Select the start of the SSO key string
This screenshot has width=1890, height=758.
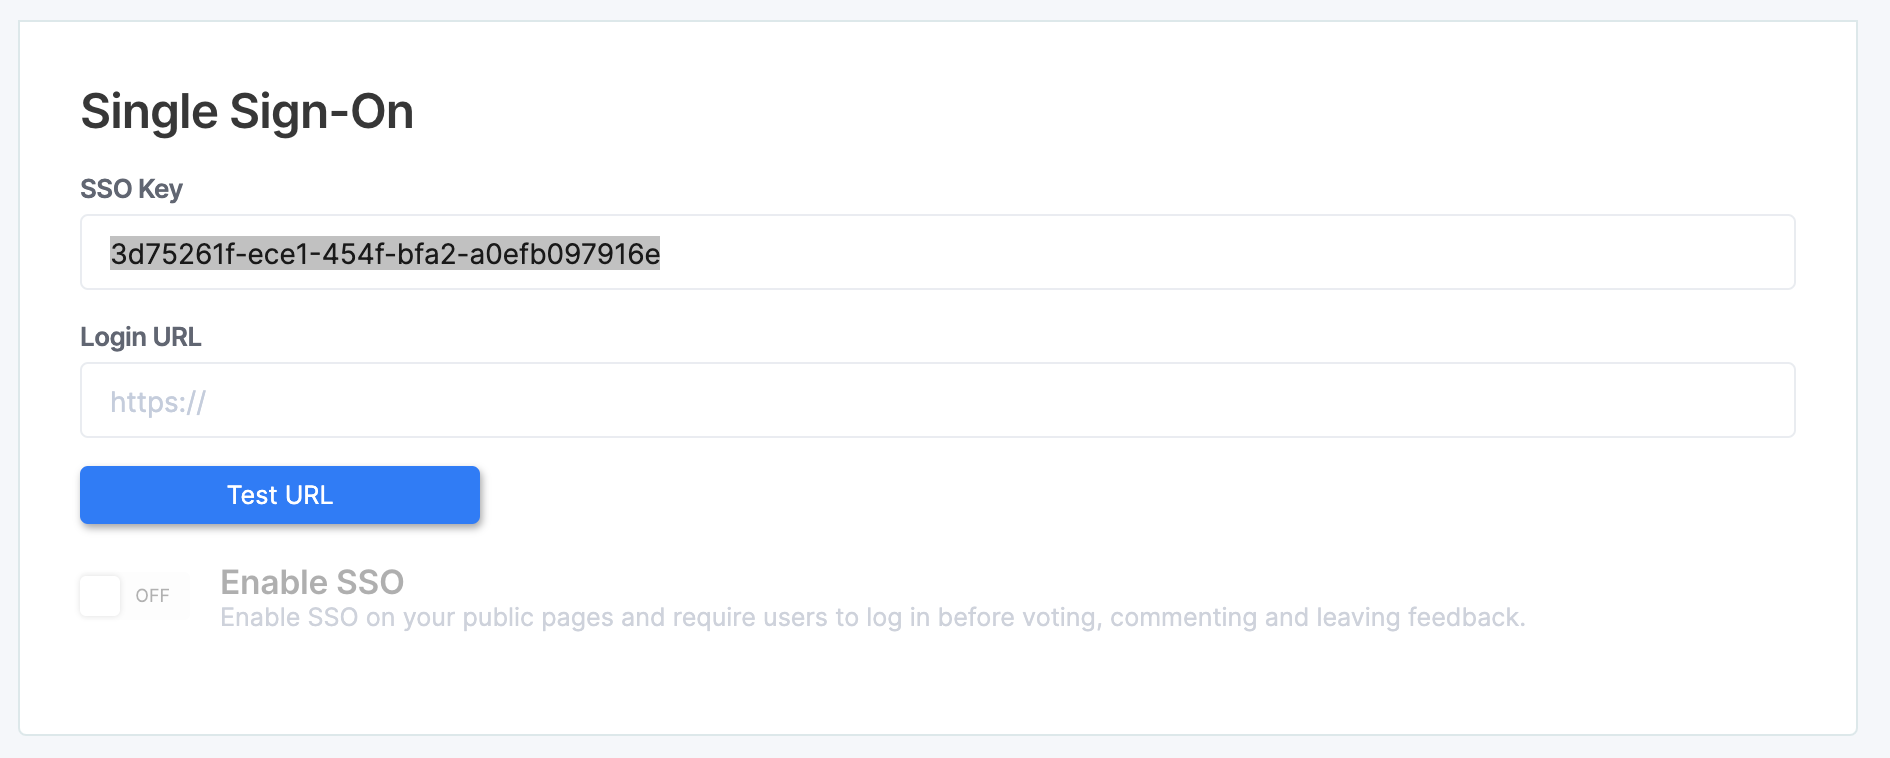112,254
